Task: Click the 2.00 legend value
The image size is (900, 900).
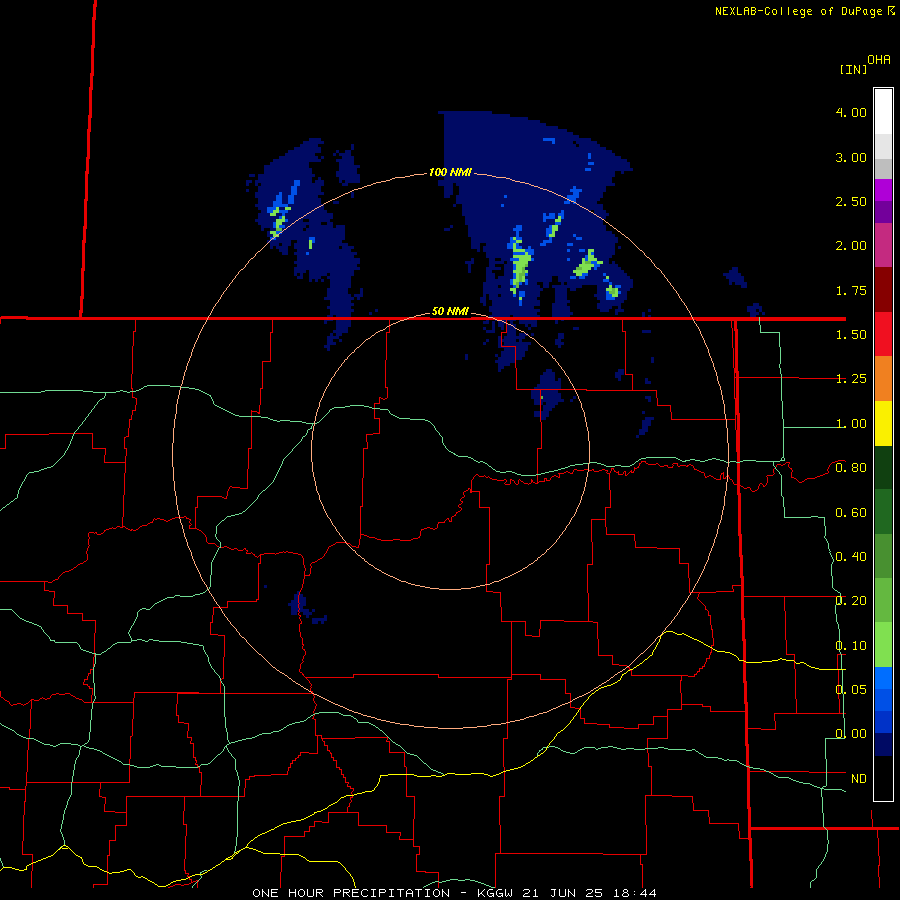Action: pos(851,246)
